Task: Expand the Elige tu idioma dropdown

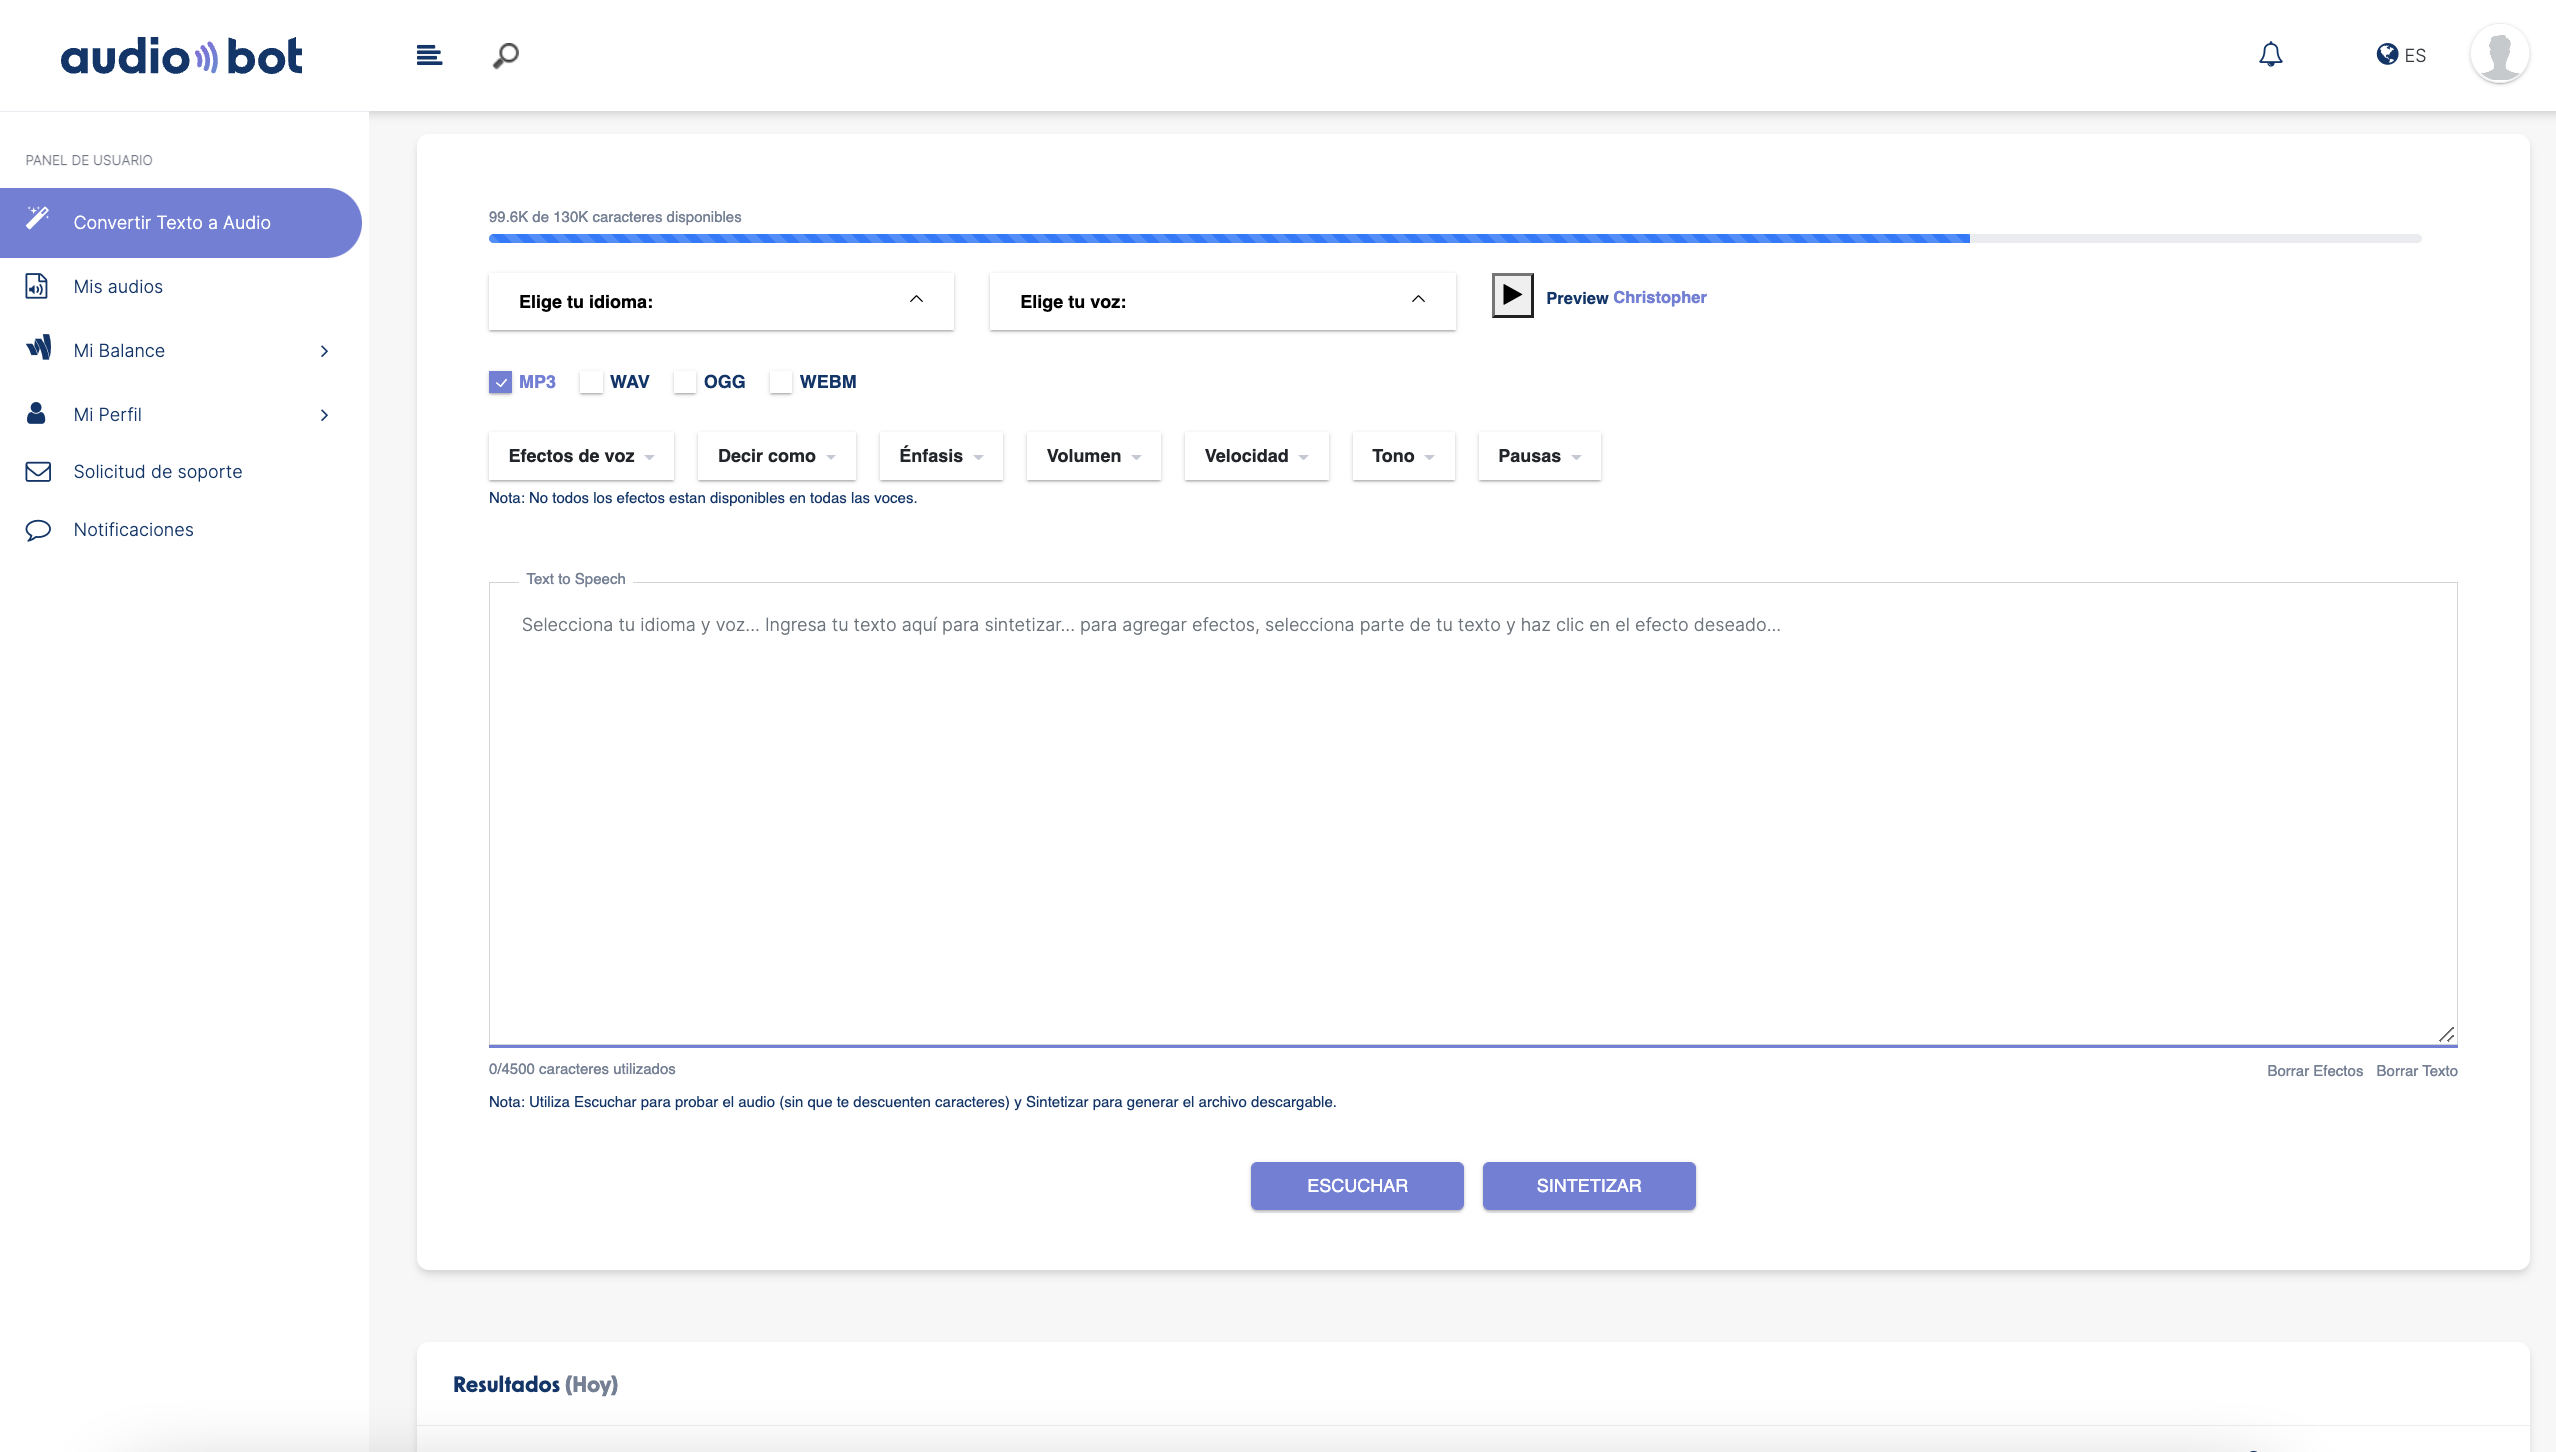Action: 719,301
